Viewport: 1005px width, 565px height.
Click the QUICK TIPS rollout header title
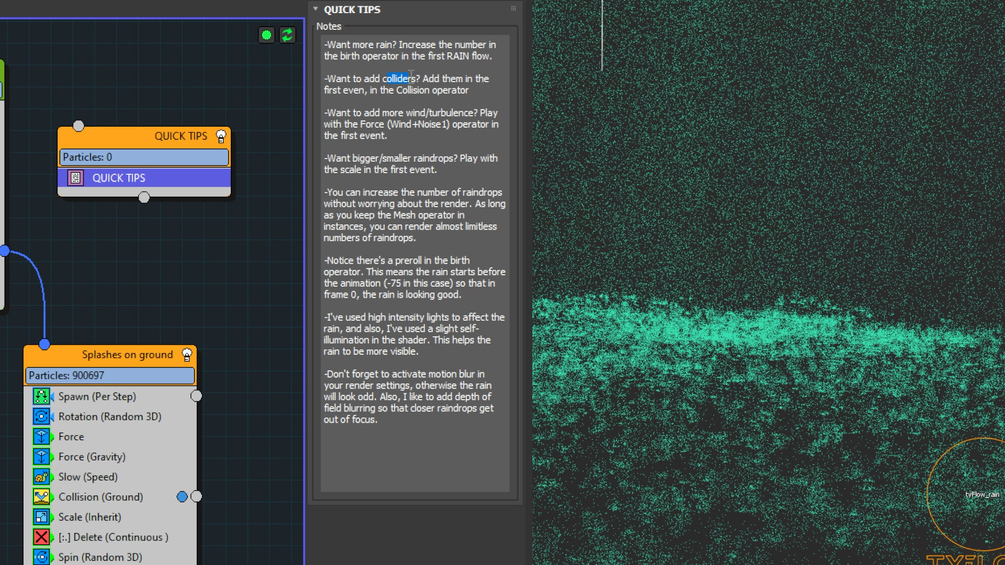coord(352,10)
